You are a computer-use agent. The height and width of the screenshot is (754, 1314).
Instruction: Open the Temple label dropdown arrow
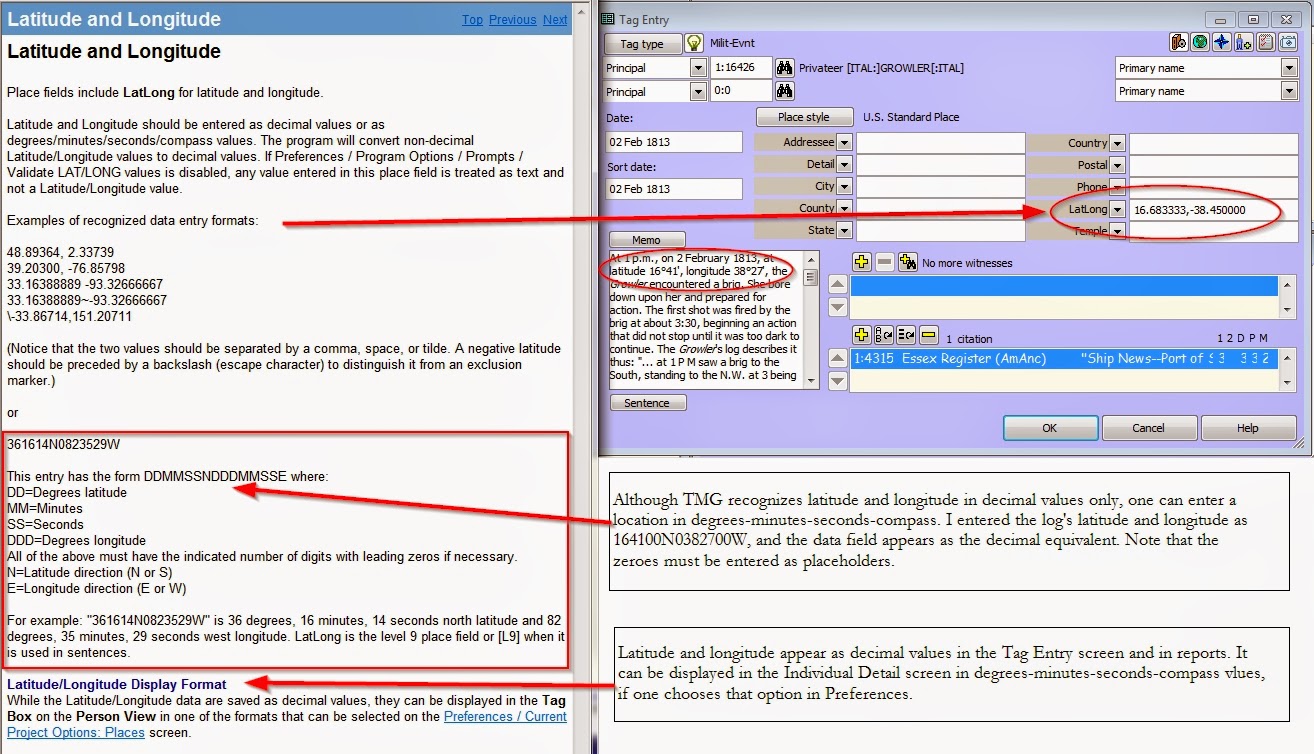(x=1117, y=231)
